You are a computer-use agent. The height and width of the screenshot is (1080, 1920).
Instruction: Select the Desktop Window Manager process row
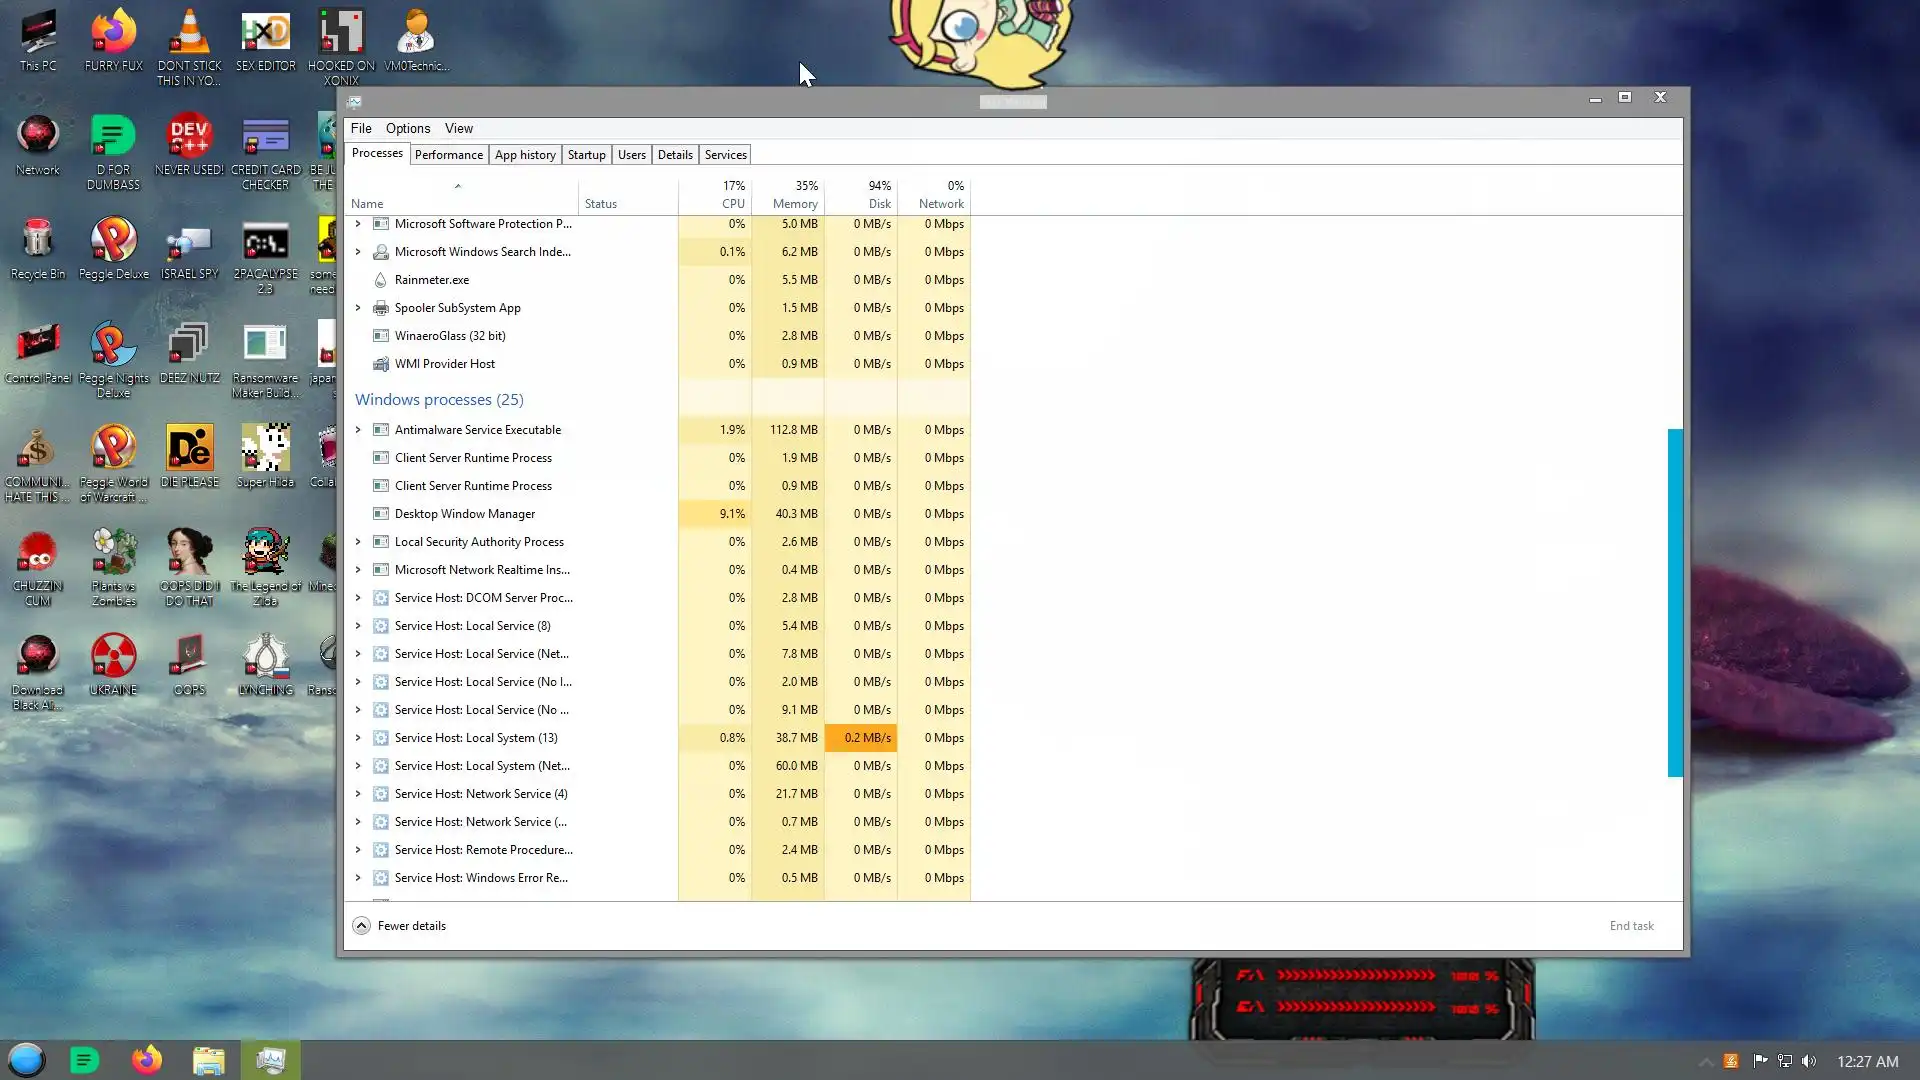click(465, 514)
